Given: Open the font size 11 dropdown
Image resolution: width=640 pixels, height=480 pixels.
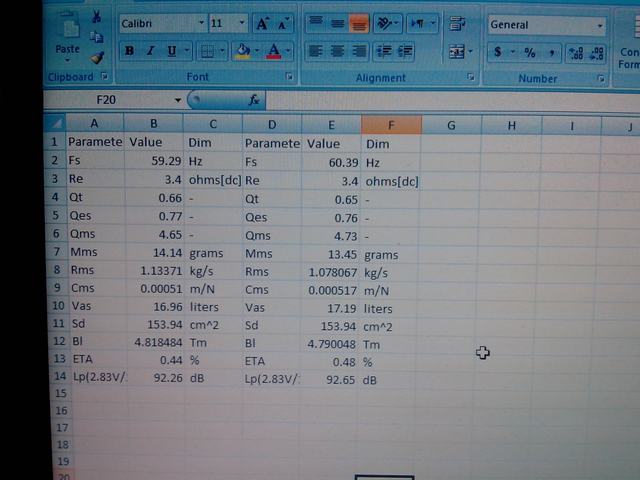Looking at the screenshot, I should 242,23.
